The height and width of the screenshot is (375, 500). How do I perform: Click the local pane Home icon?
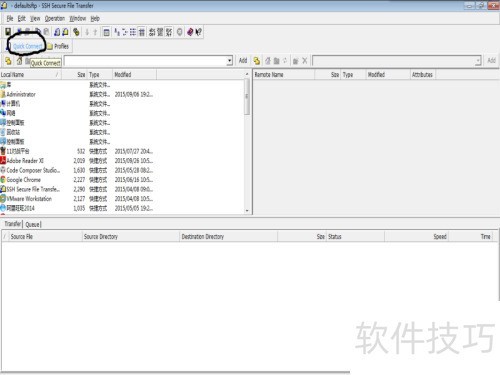(x=19, y=61)
